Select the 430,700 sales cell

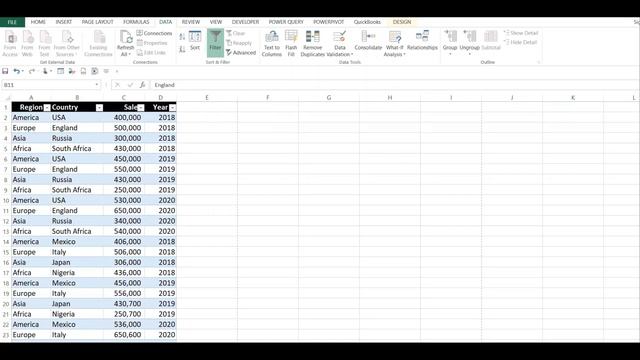tap(124, 304)
